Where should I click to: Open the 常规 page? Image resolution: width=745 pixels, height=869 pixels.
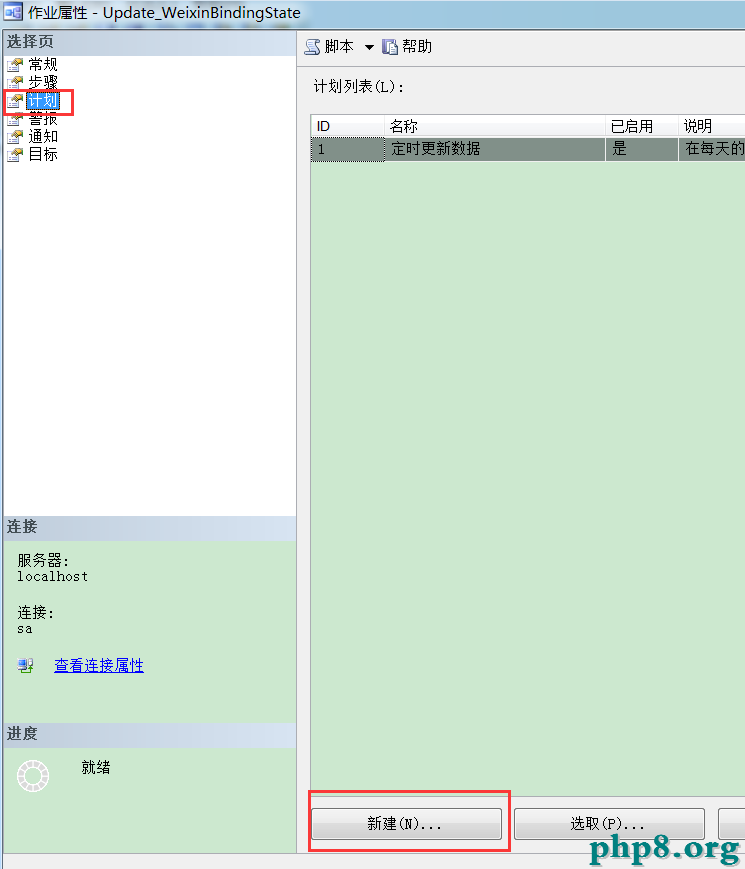(x=43, y=64)
